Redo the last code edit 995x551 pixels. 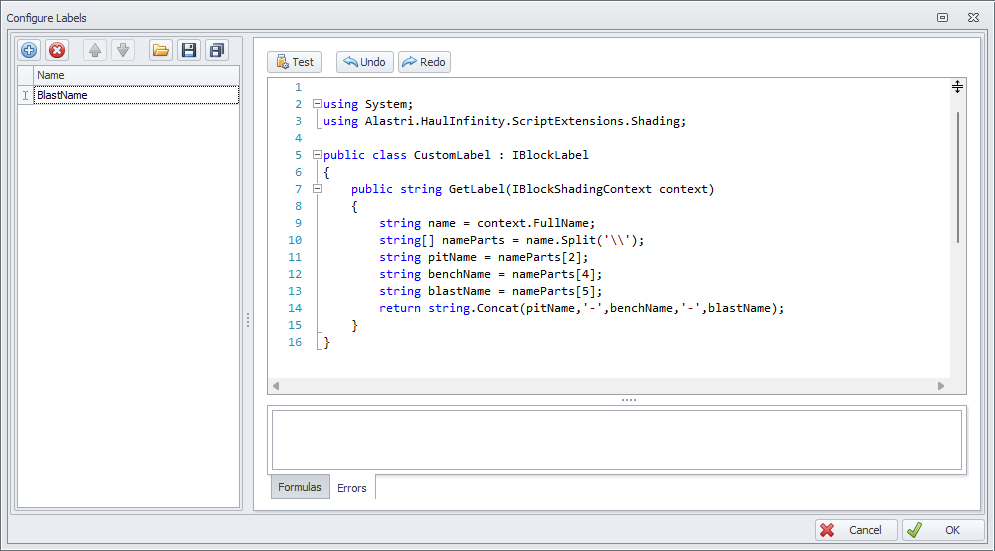(424, 62)
